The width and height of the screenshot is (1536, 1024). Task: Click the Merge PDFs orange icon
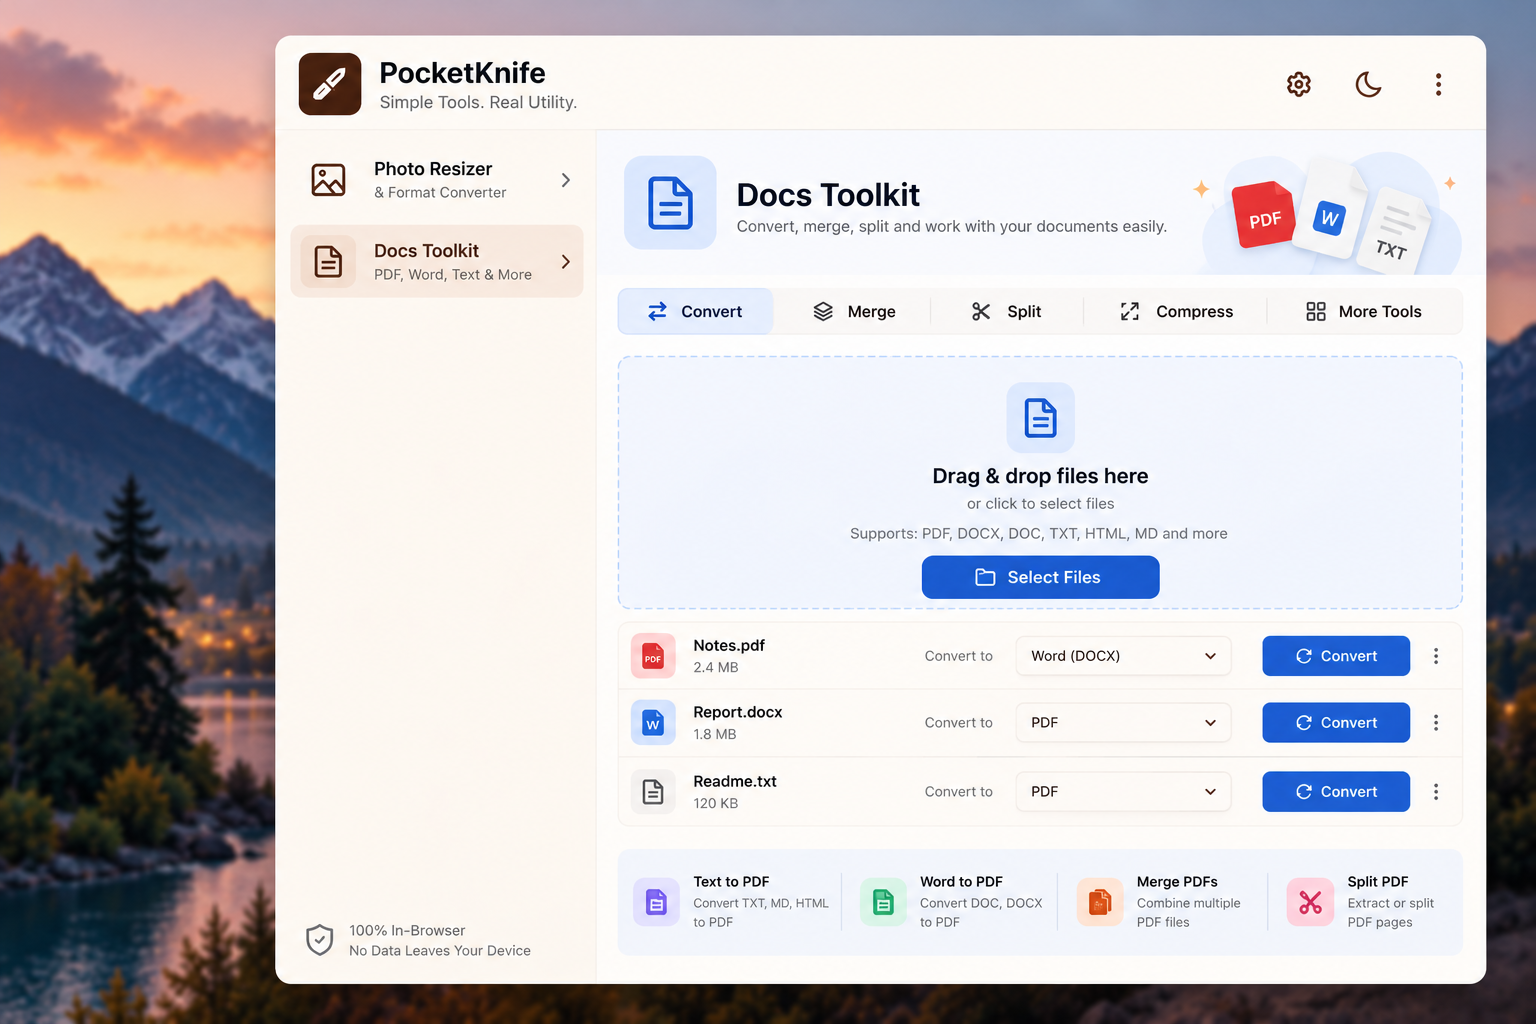[1100, 902]
